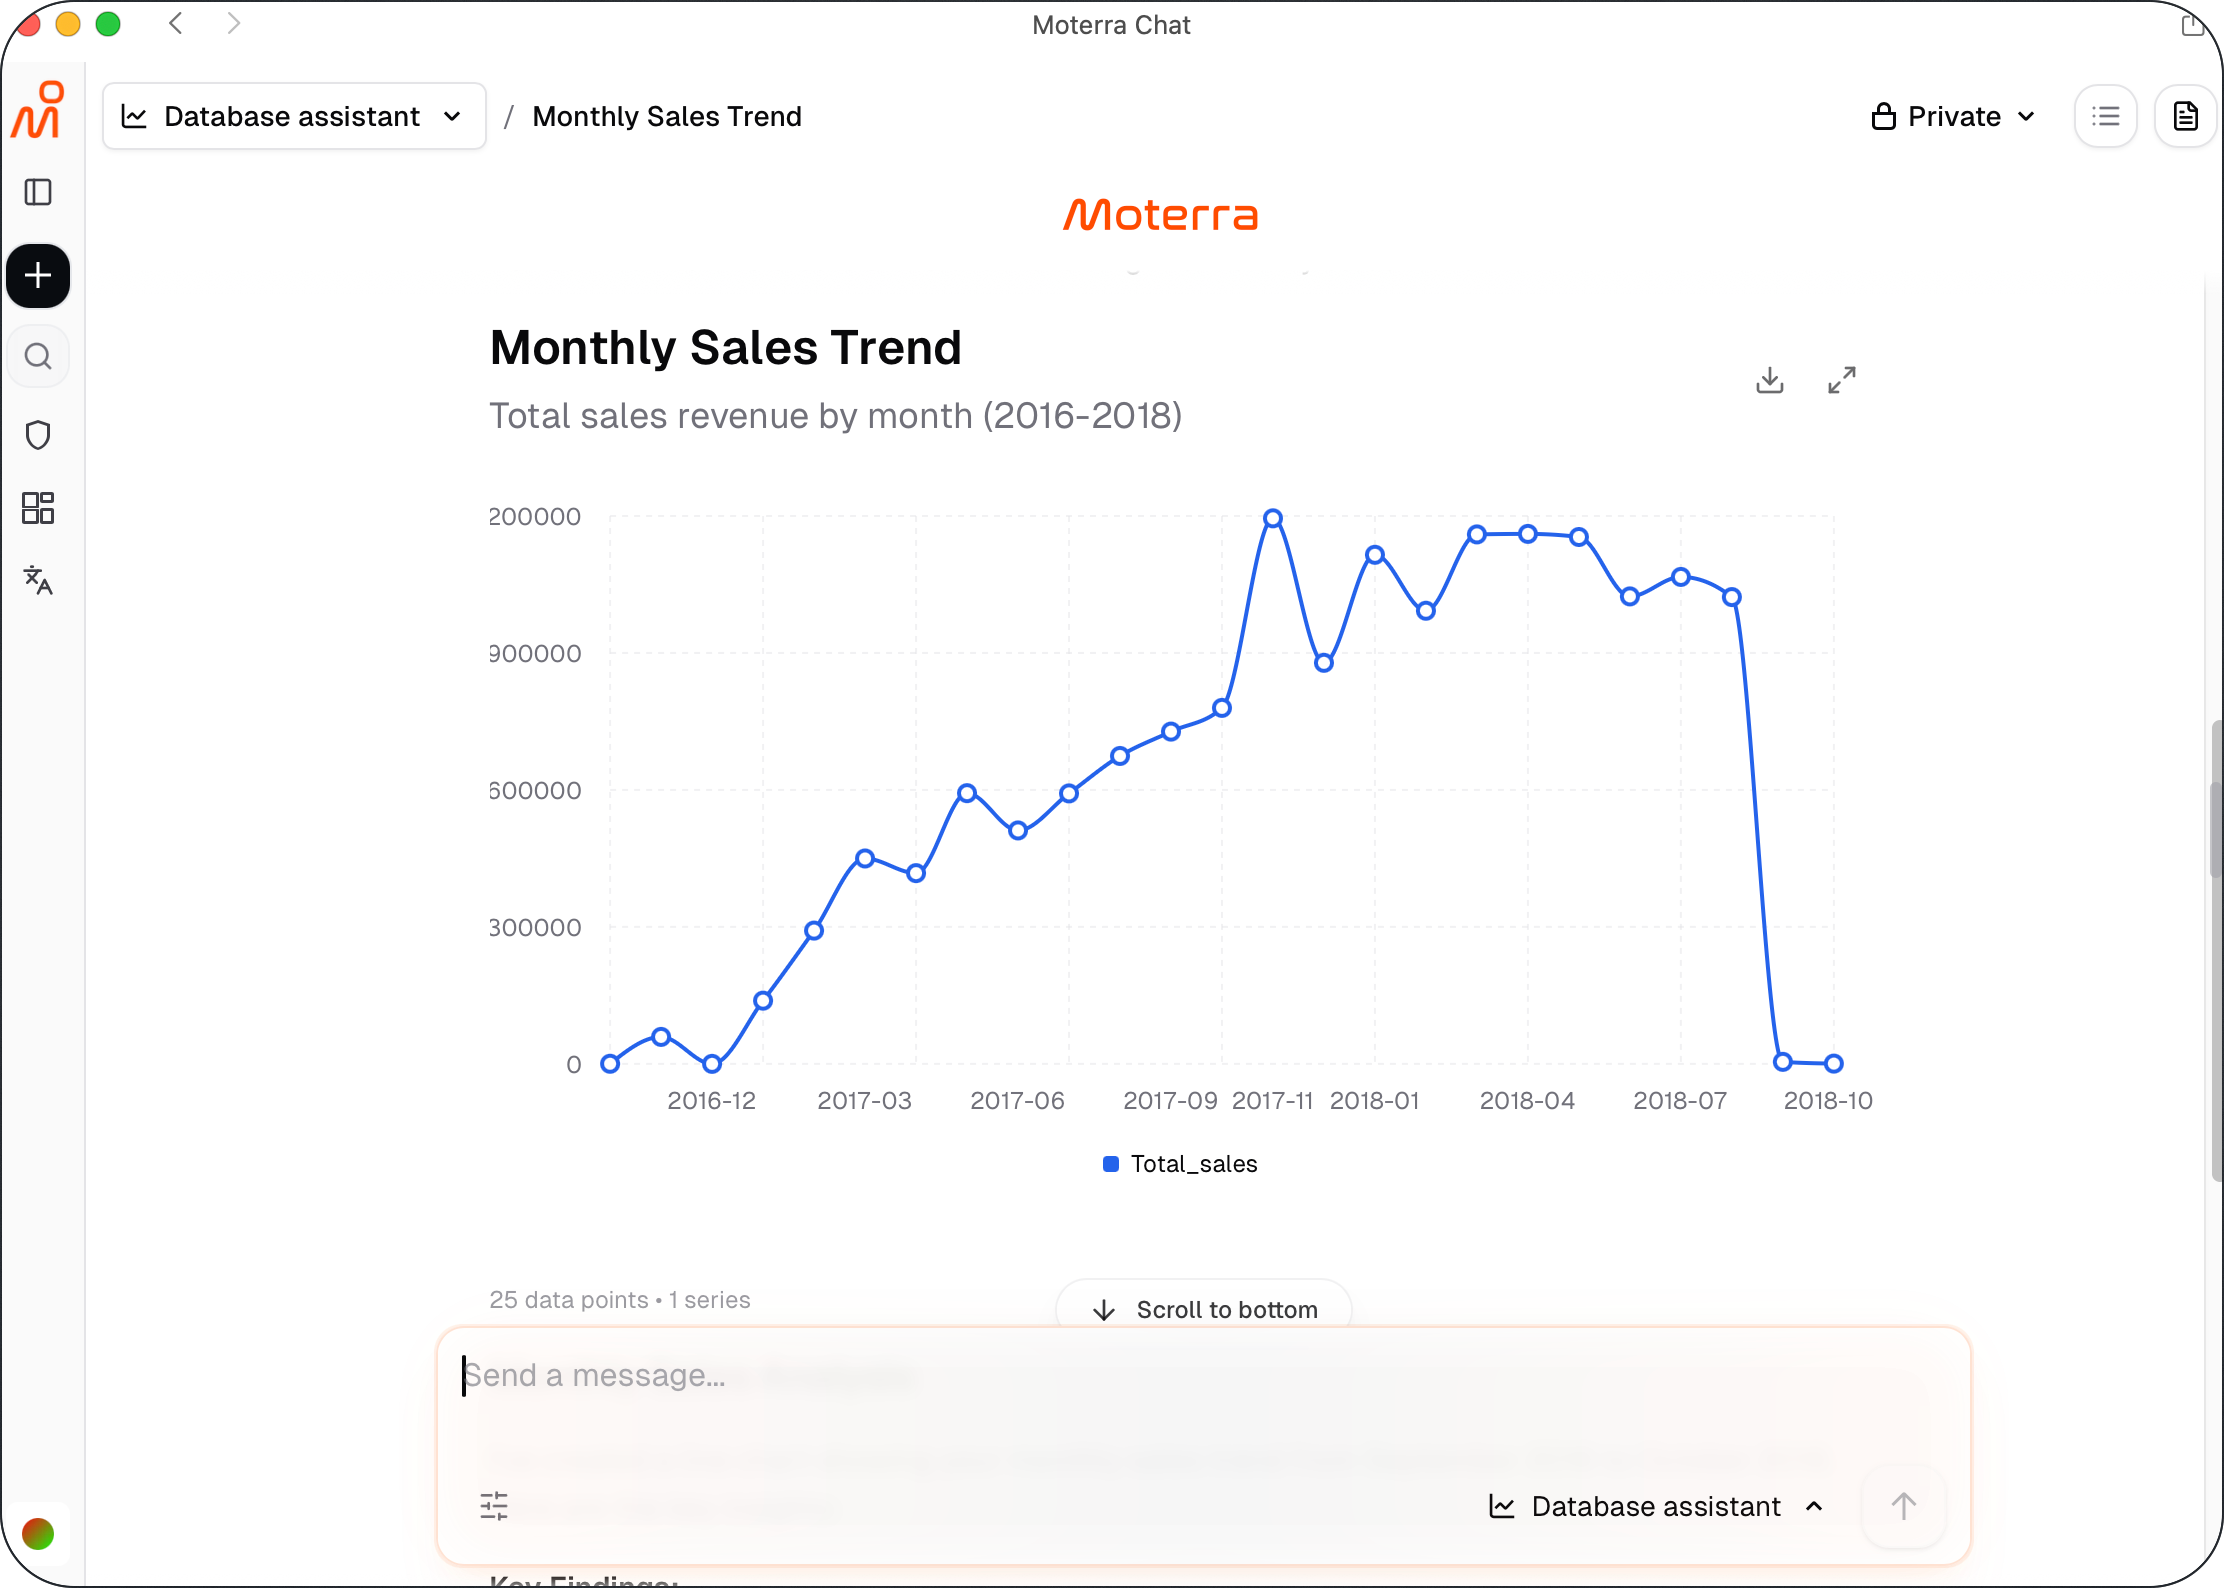This screenshot has width=2224, height=1588.
Task: Click the Moterra logo icon in sidebar
Action: (x=38, y=110)
